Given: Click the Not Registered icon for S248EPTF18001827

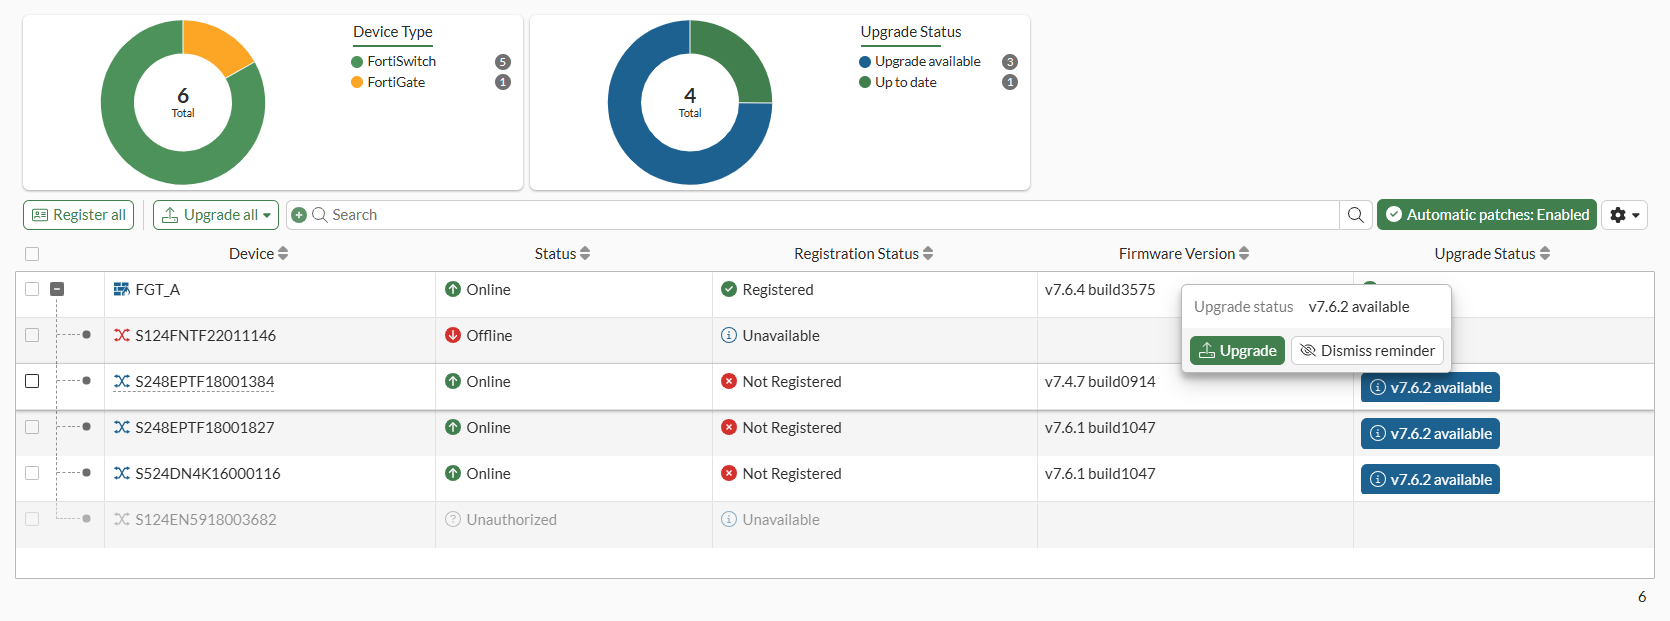Looking at the screenshot, I should (729, 428).
